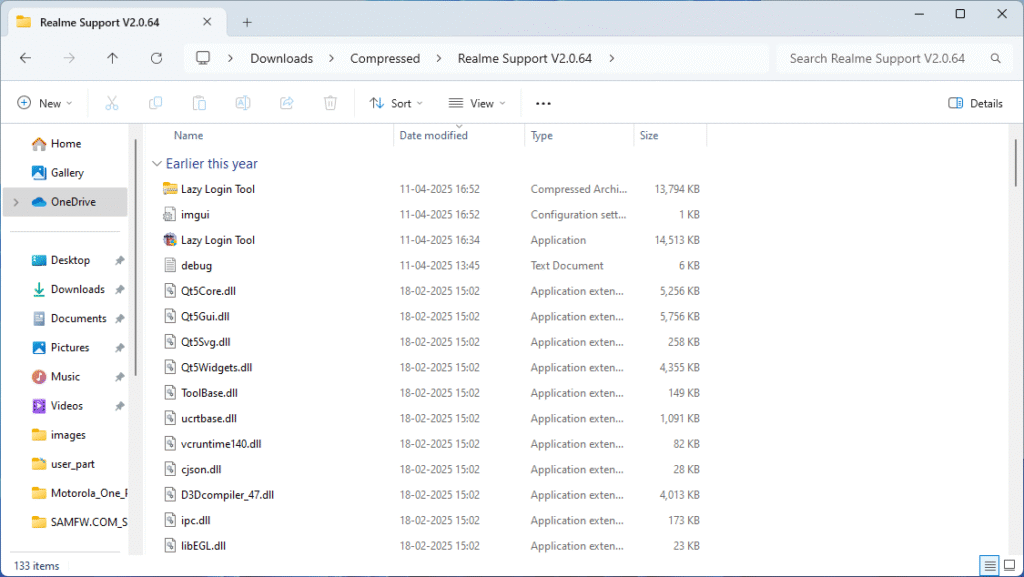1024x577 pixels.
Task: Click the Copy icon in toolbar
Action: point(155,103)
